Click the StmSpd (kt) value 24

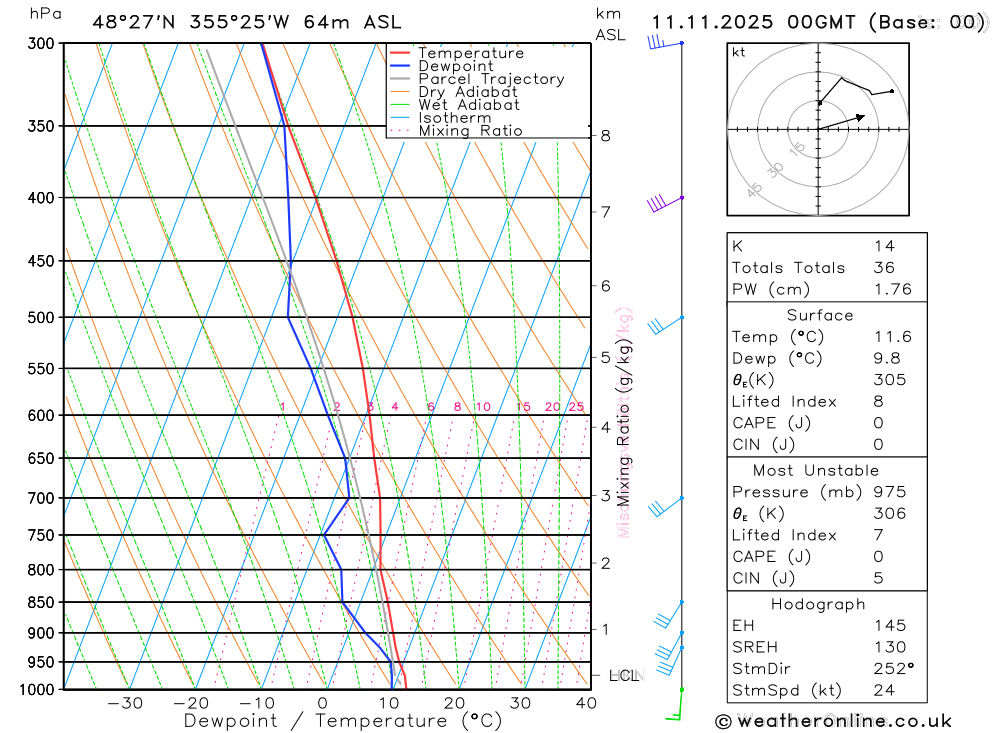pos(885,691)
